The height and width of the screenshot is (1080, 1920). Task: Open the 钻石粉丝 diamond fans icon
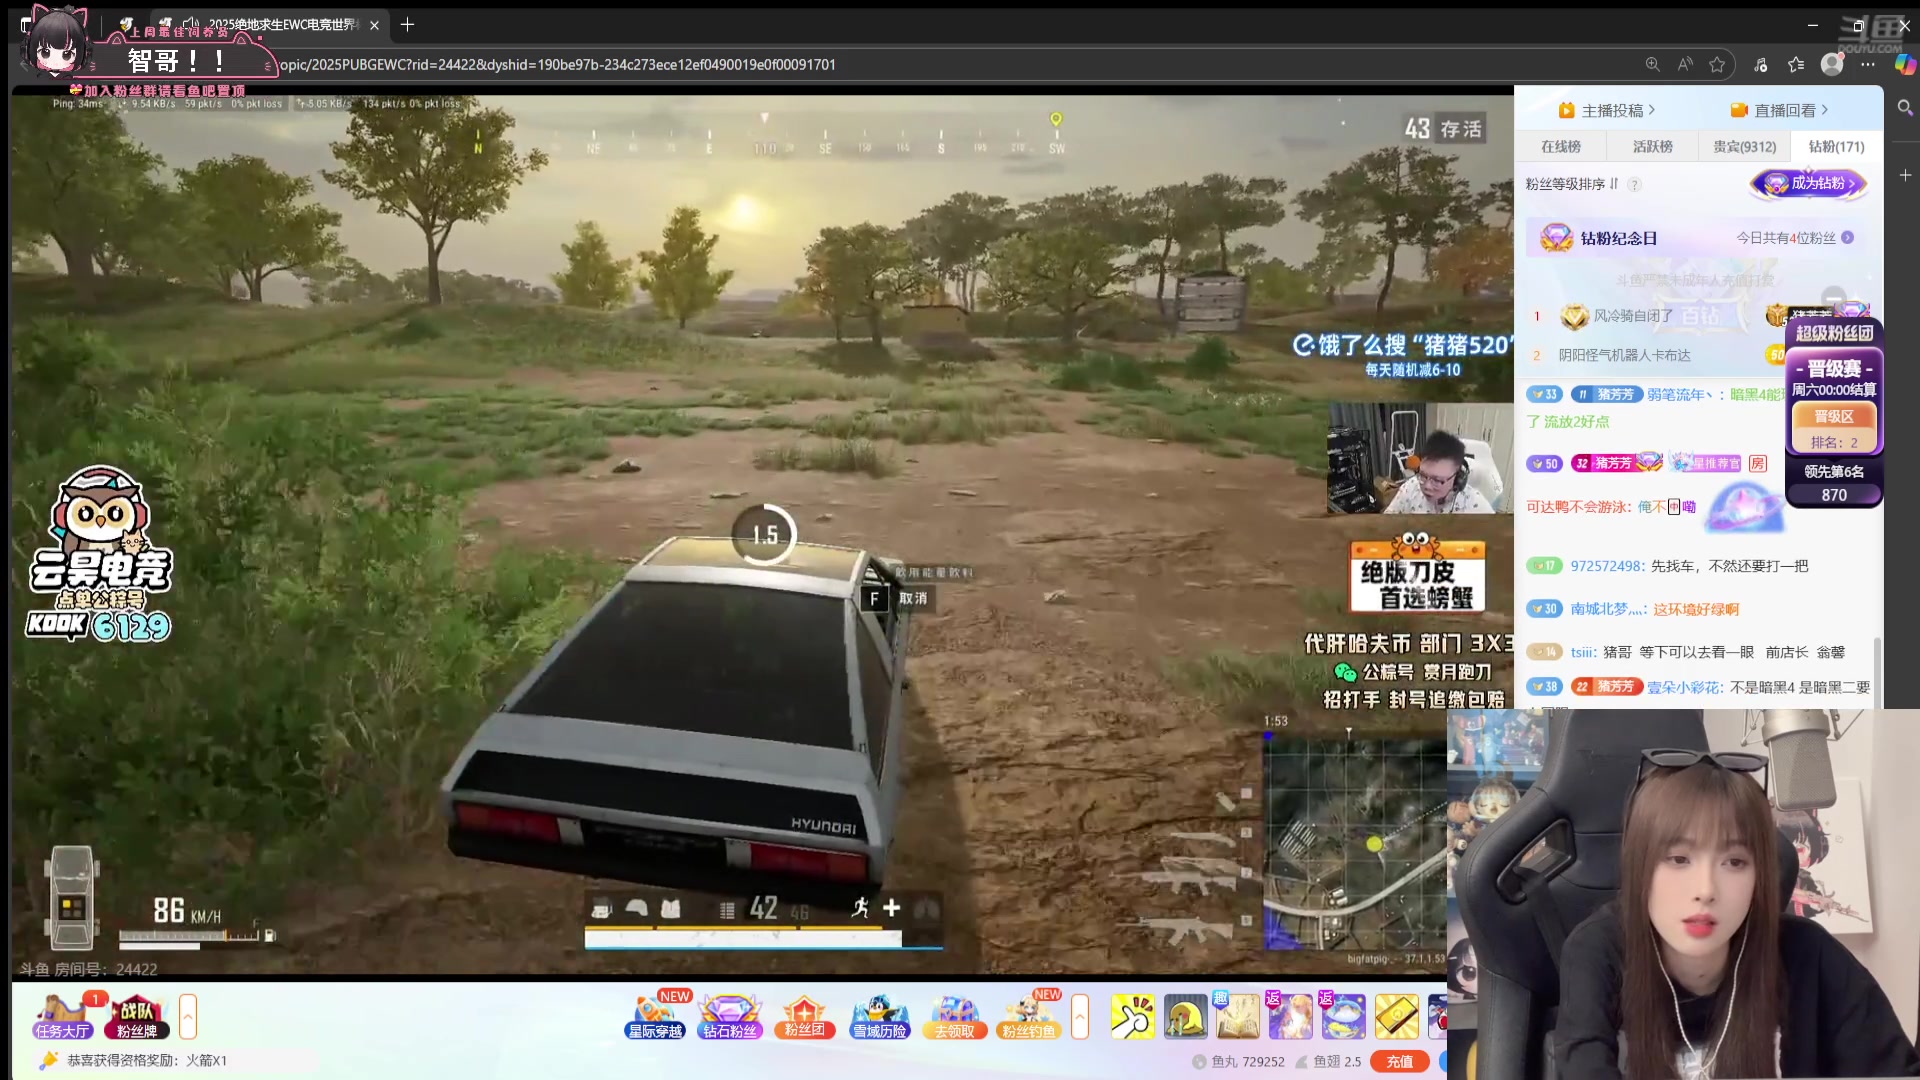point(730,1017)
